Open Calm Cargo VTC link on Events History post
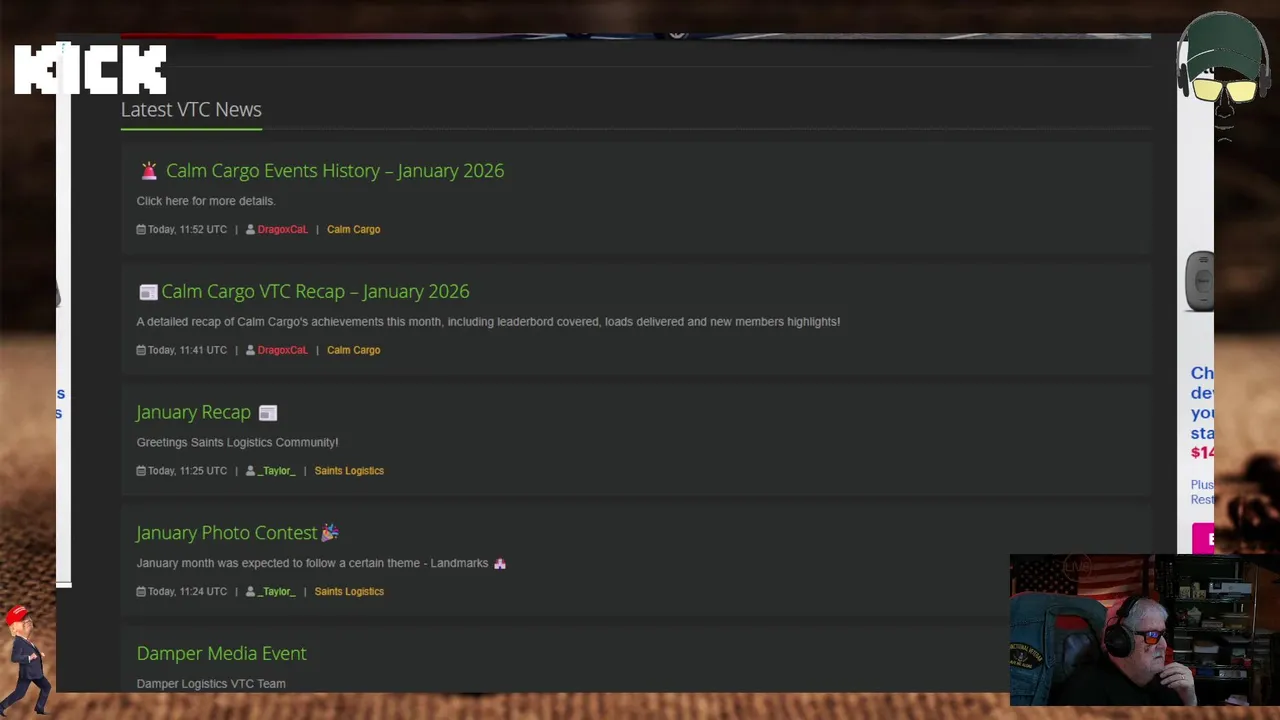This screenshot has width=1280, height=720. (353, 230)
